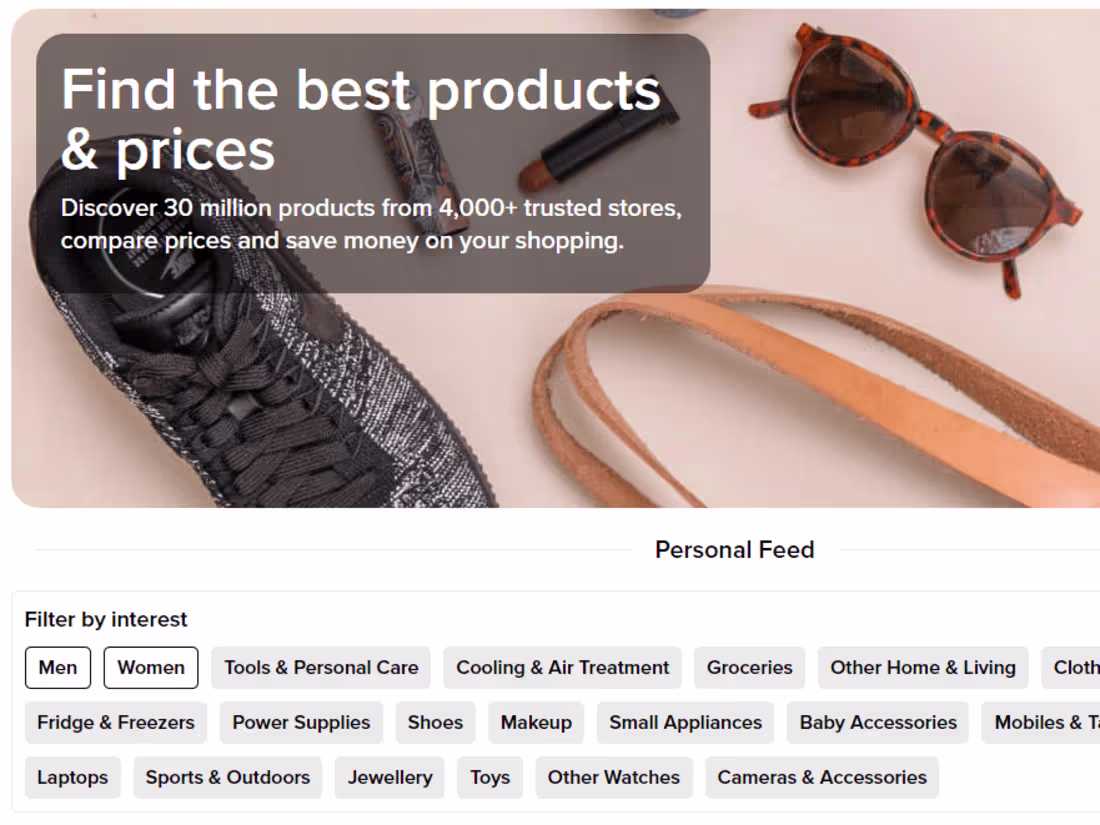
Task: Filter products by Shoes
Action: [434, 722]
